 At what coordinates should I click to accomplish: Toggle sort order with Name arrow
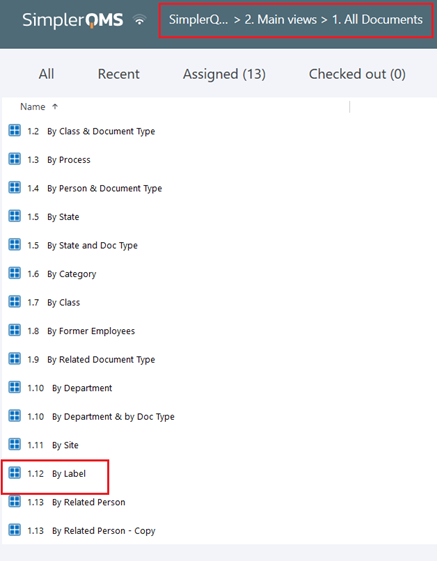click(x=55, y=106)
